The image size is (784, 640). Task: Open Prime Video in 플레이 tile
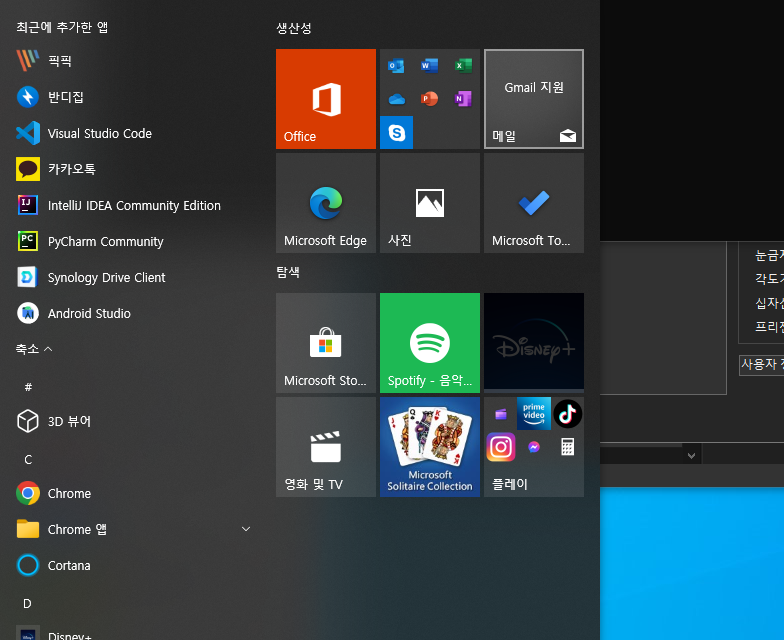click(534, 414)
